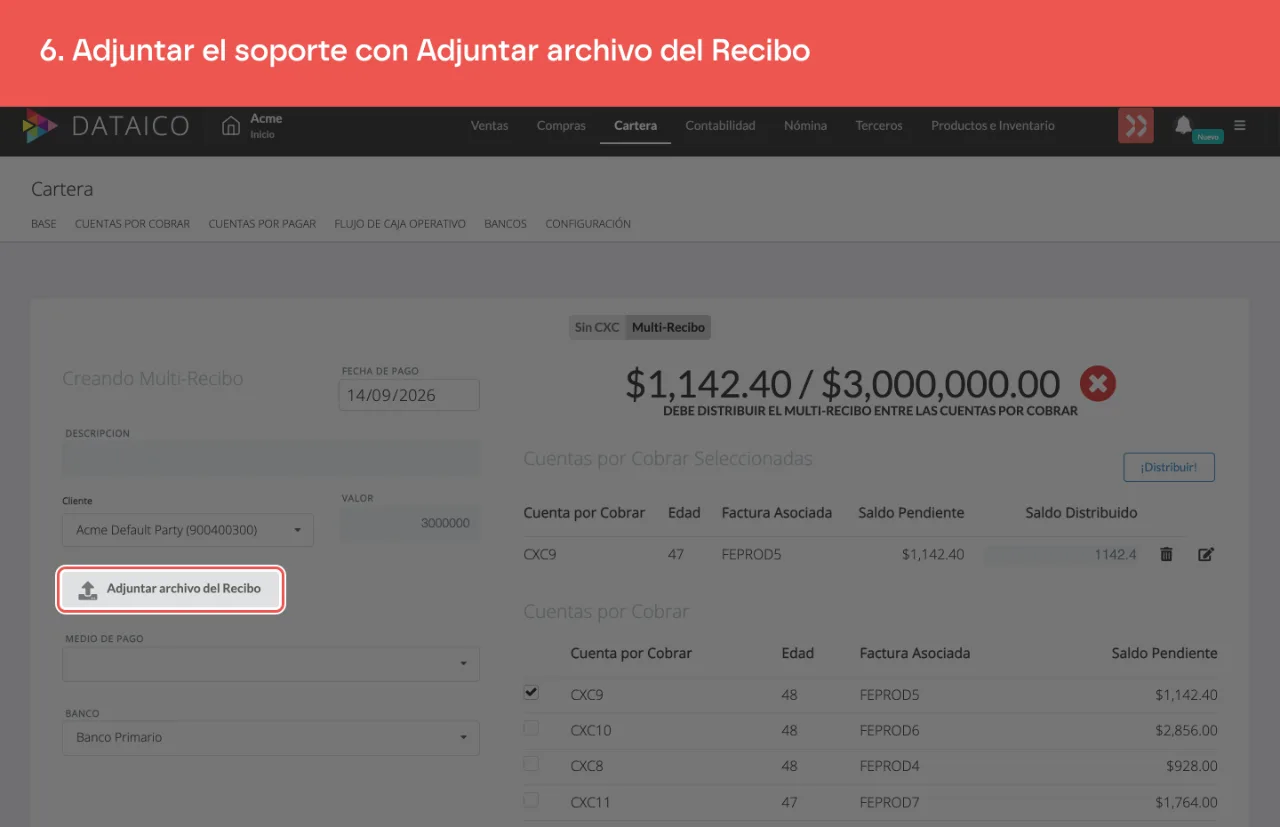Open the Configuración tab
Screen dimensions: 1280x827
click(x=588, y=224)
